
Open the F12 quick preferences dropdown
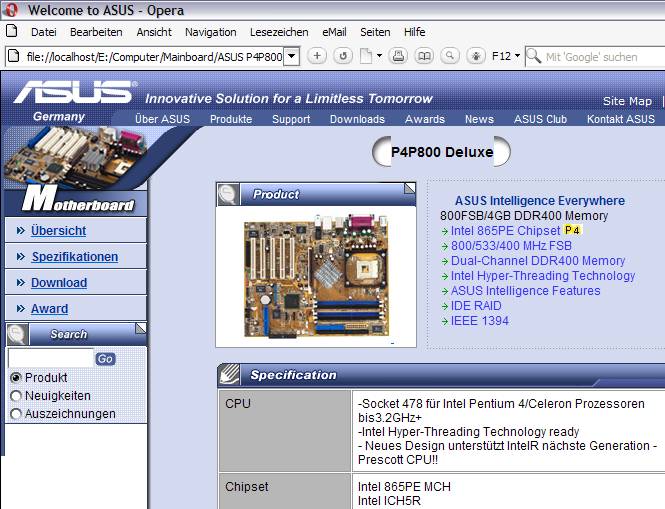[x=506, y=56]
